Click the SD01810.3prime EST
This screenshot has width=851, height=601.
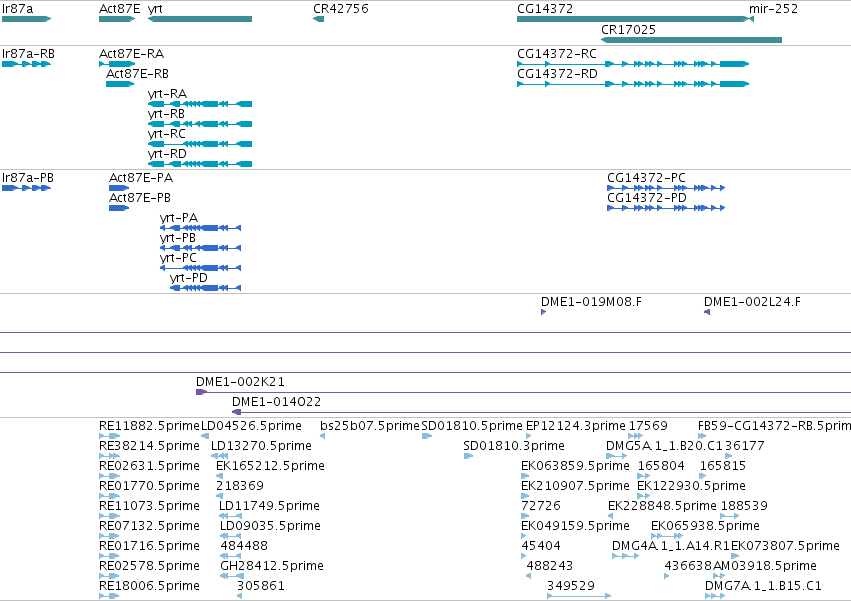468,456
